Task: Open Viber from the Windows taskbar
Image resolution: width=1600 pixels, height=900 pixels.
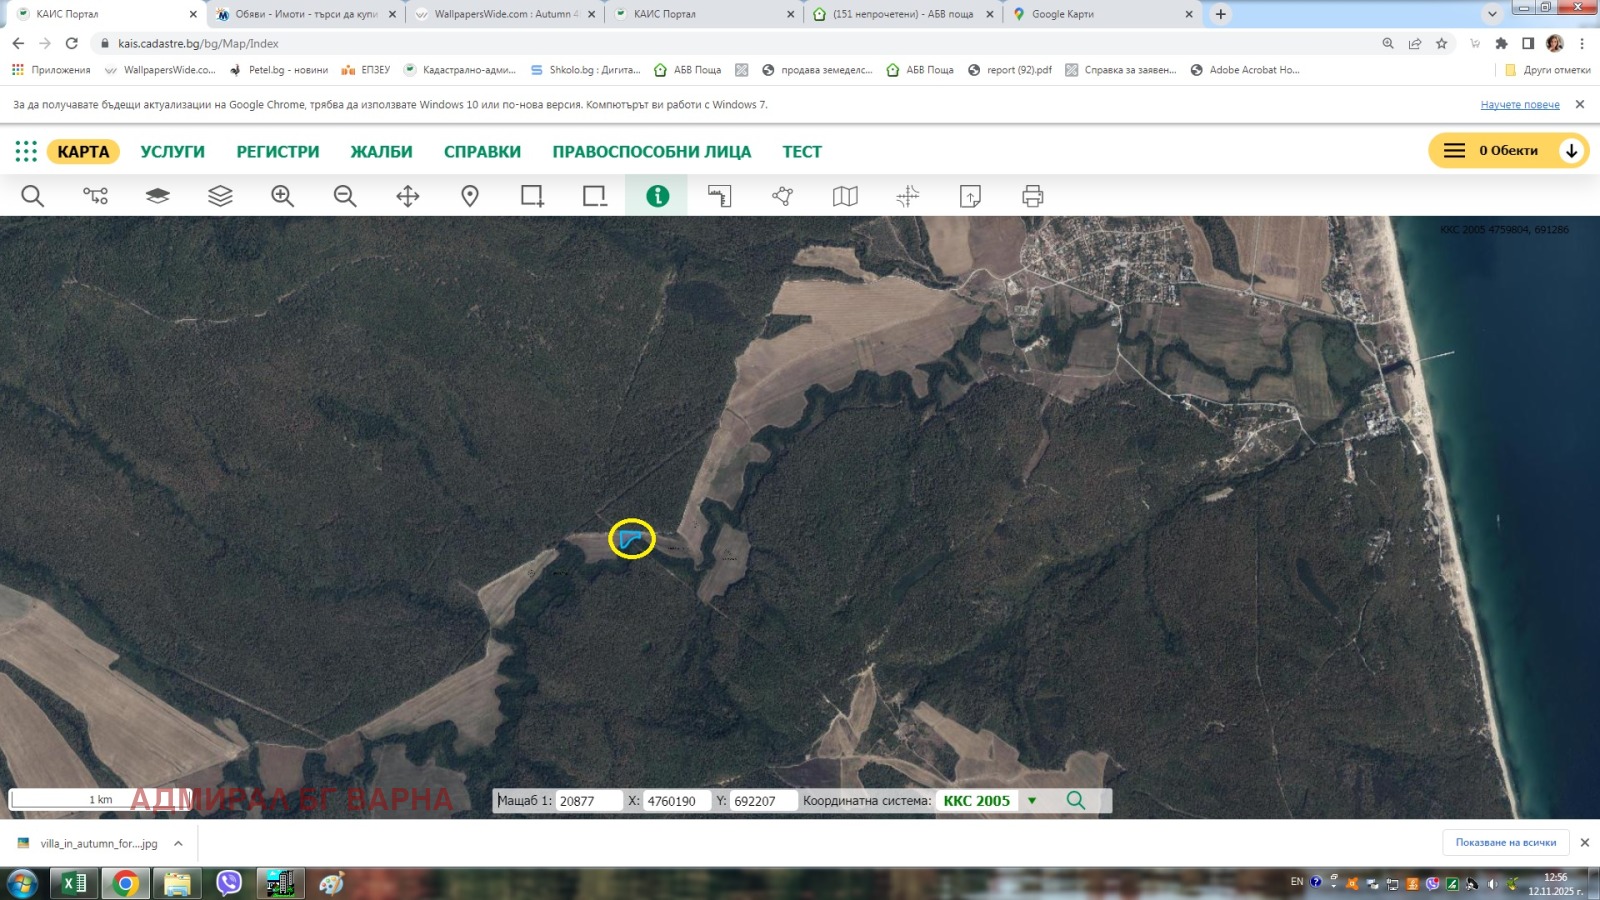Action: click(x=229, y=883)
